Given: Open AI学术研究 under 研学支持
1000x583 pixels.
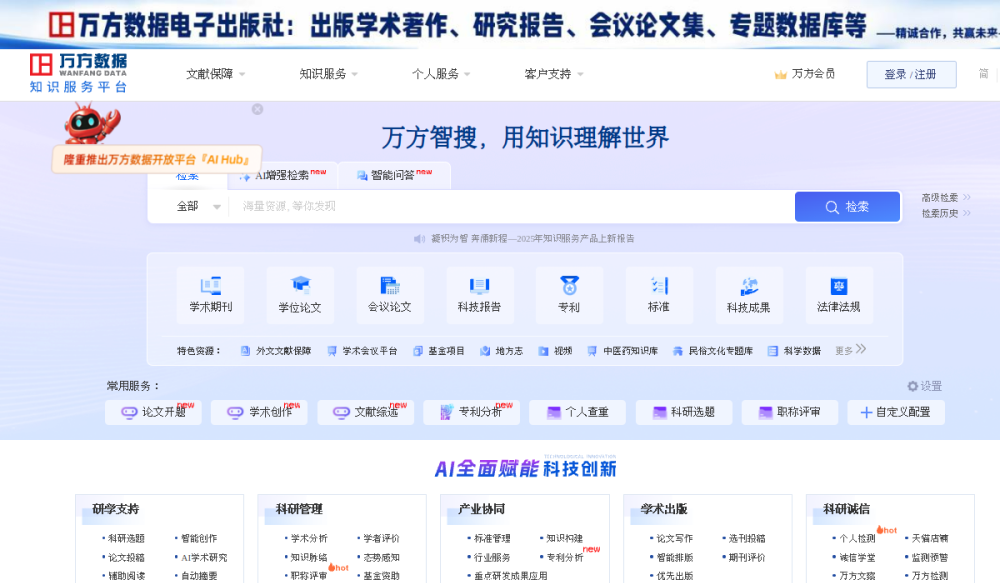Looking at the screenshot, I should [203, 557].
